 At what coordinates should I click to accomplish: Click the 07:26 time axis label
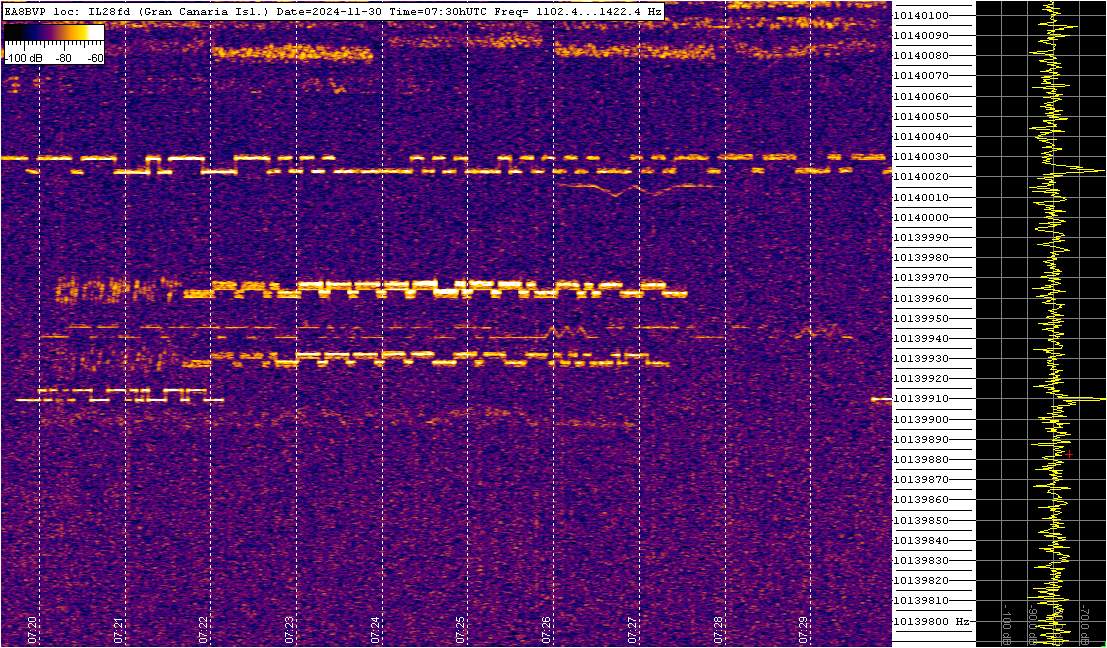pyautogui.click(x=546, y=628)
